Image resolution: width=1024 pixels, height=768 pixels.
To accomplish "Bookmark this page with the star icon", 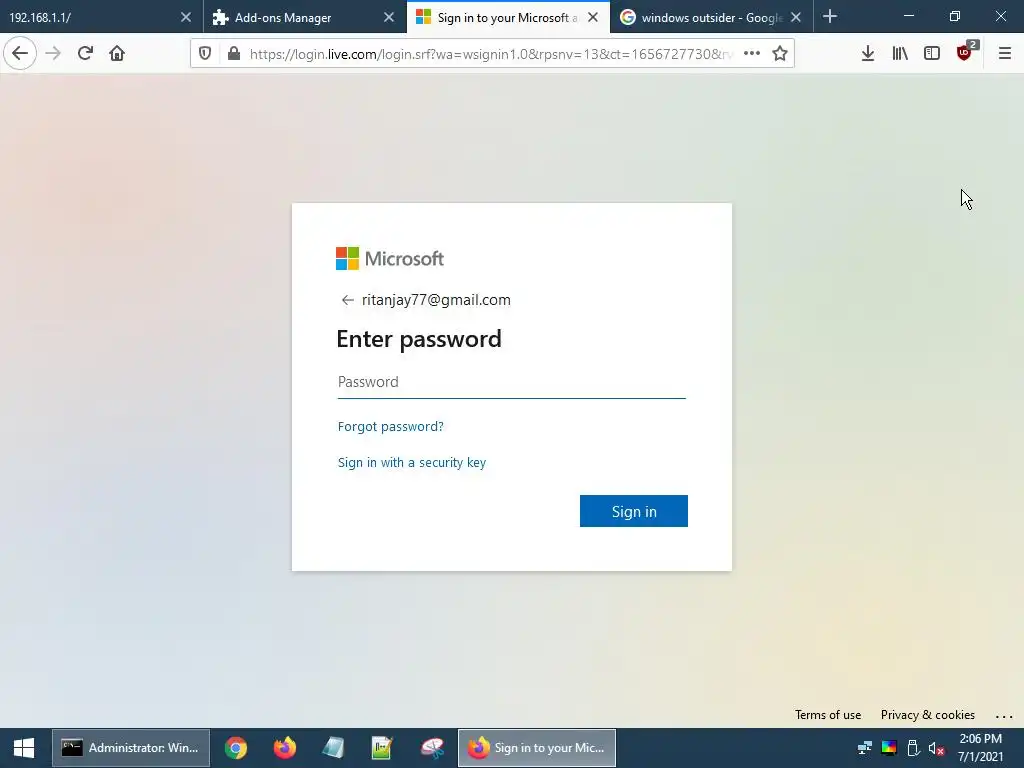I will click(780, 54).
